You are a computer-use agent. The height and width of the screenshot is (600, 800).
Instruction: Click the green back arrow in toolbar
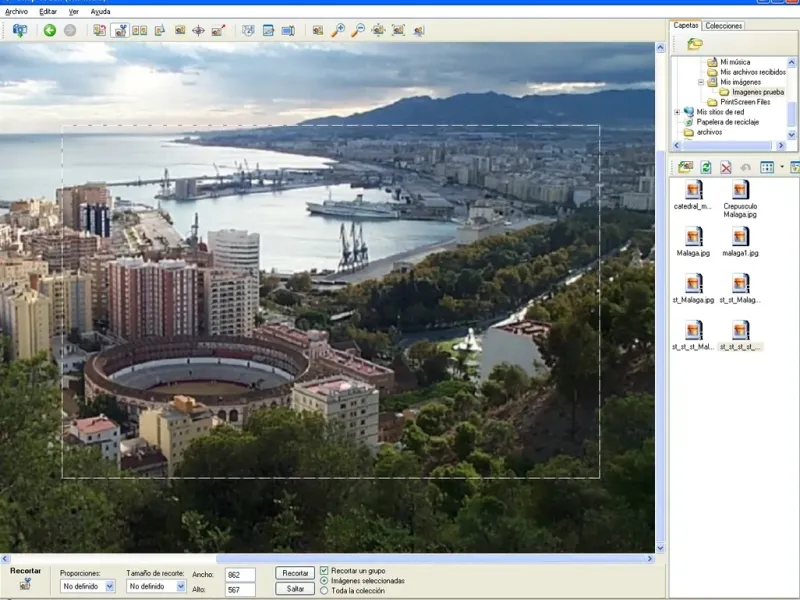[49, 31]
